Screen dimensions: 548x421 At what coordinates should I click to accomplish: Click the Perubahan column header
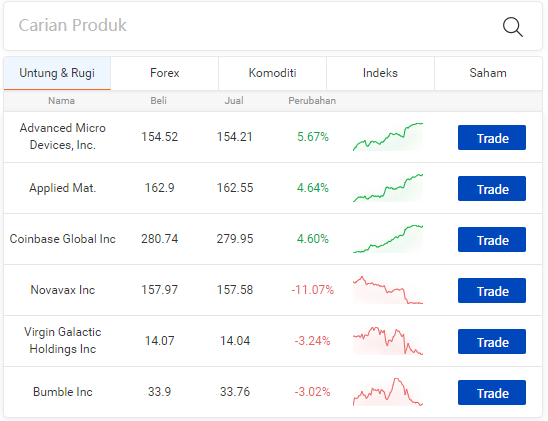coord(312,101)
